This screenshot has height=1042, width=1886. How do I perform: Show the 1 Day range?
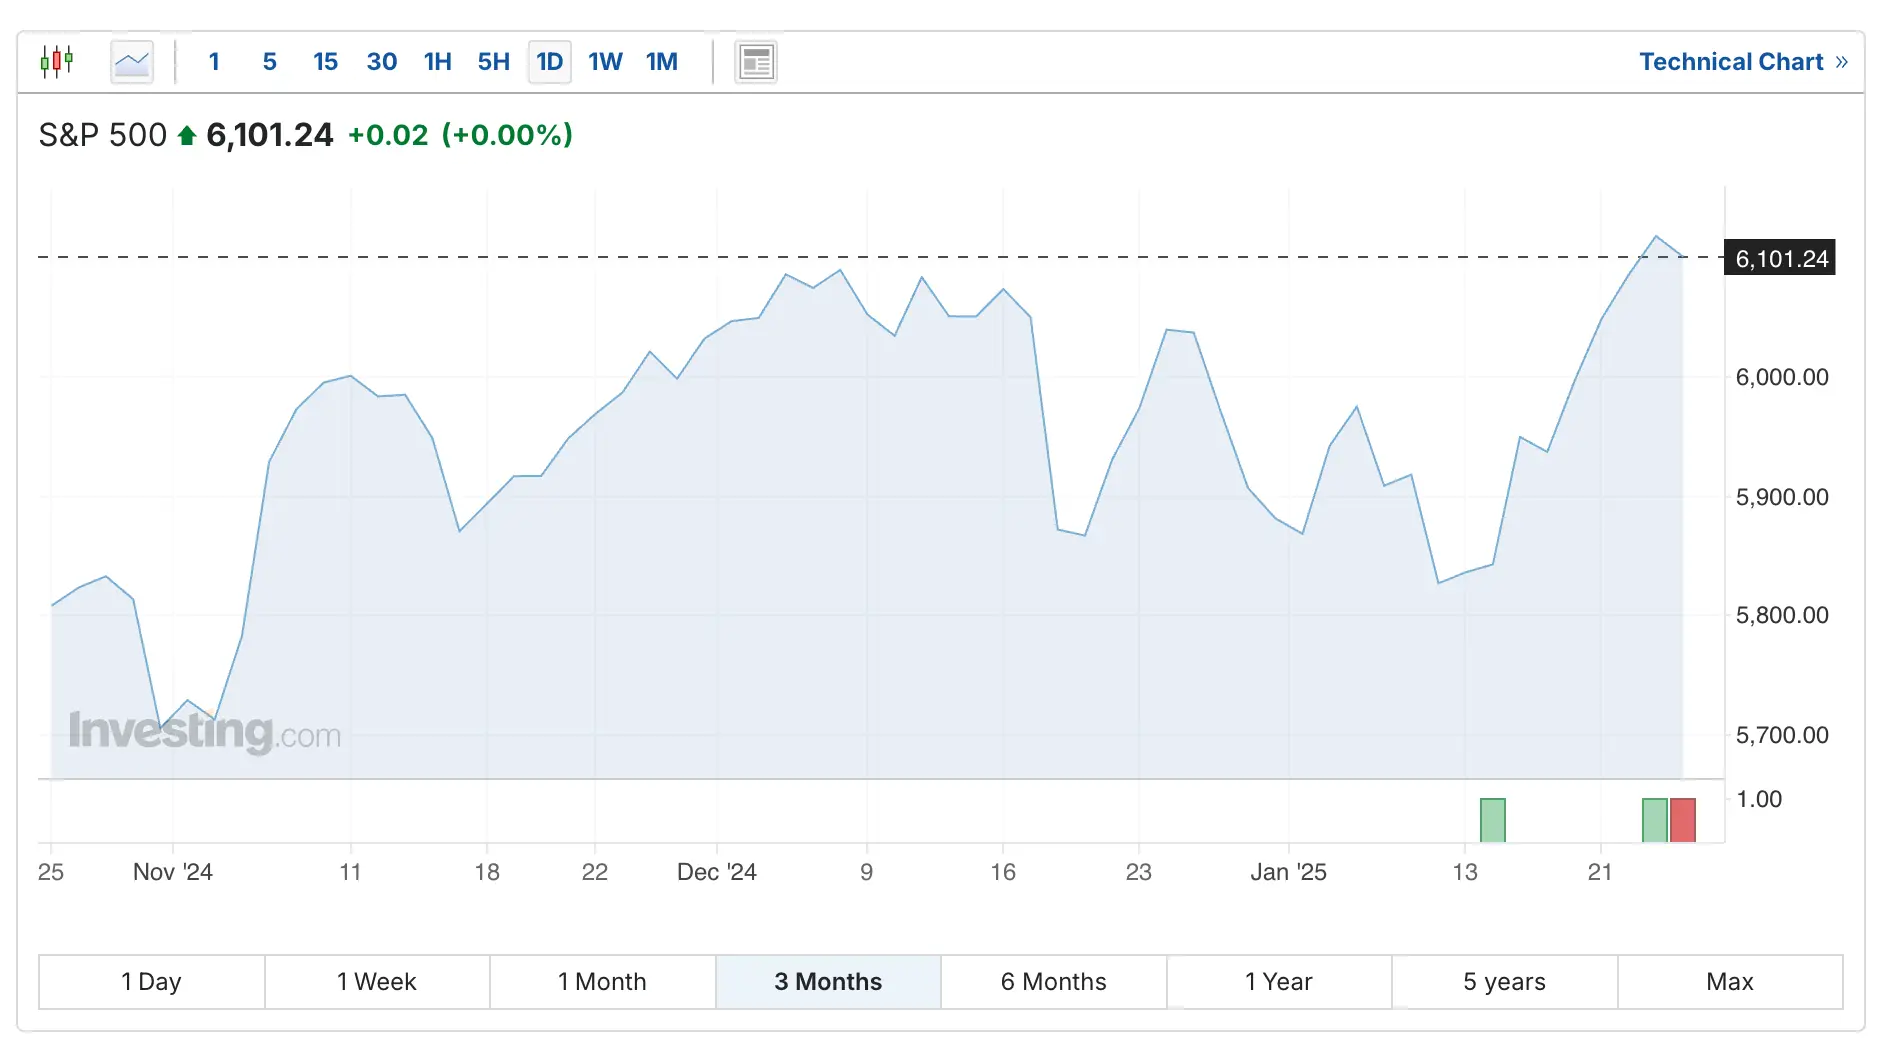[151, 982]
